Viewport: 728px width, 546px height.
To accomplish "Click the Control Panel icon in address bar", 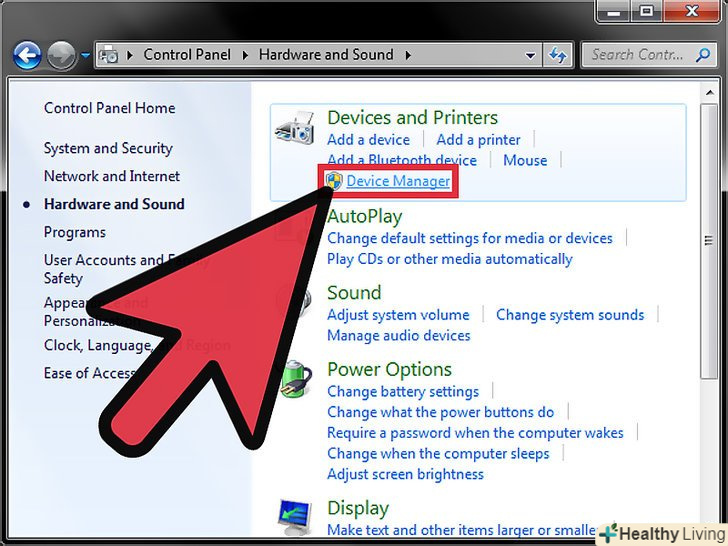I will pos(110,55).
